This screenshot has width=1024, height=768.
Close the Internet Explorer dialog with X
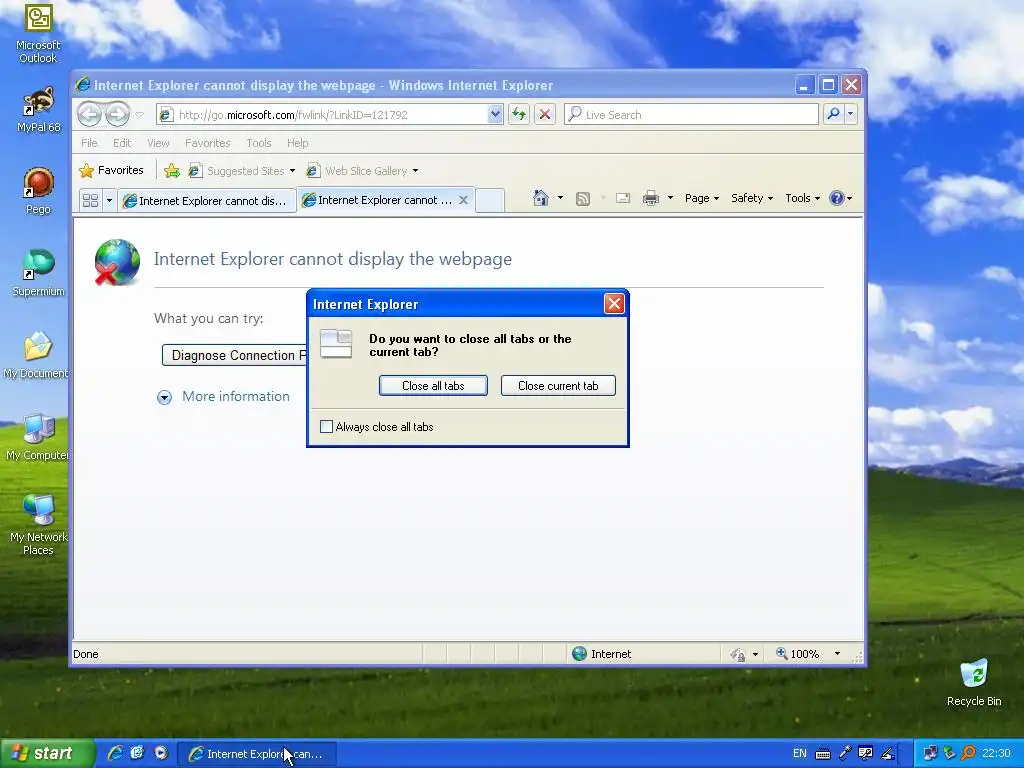coord(614,304)
